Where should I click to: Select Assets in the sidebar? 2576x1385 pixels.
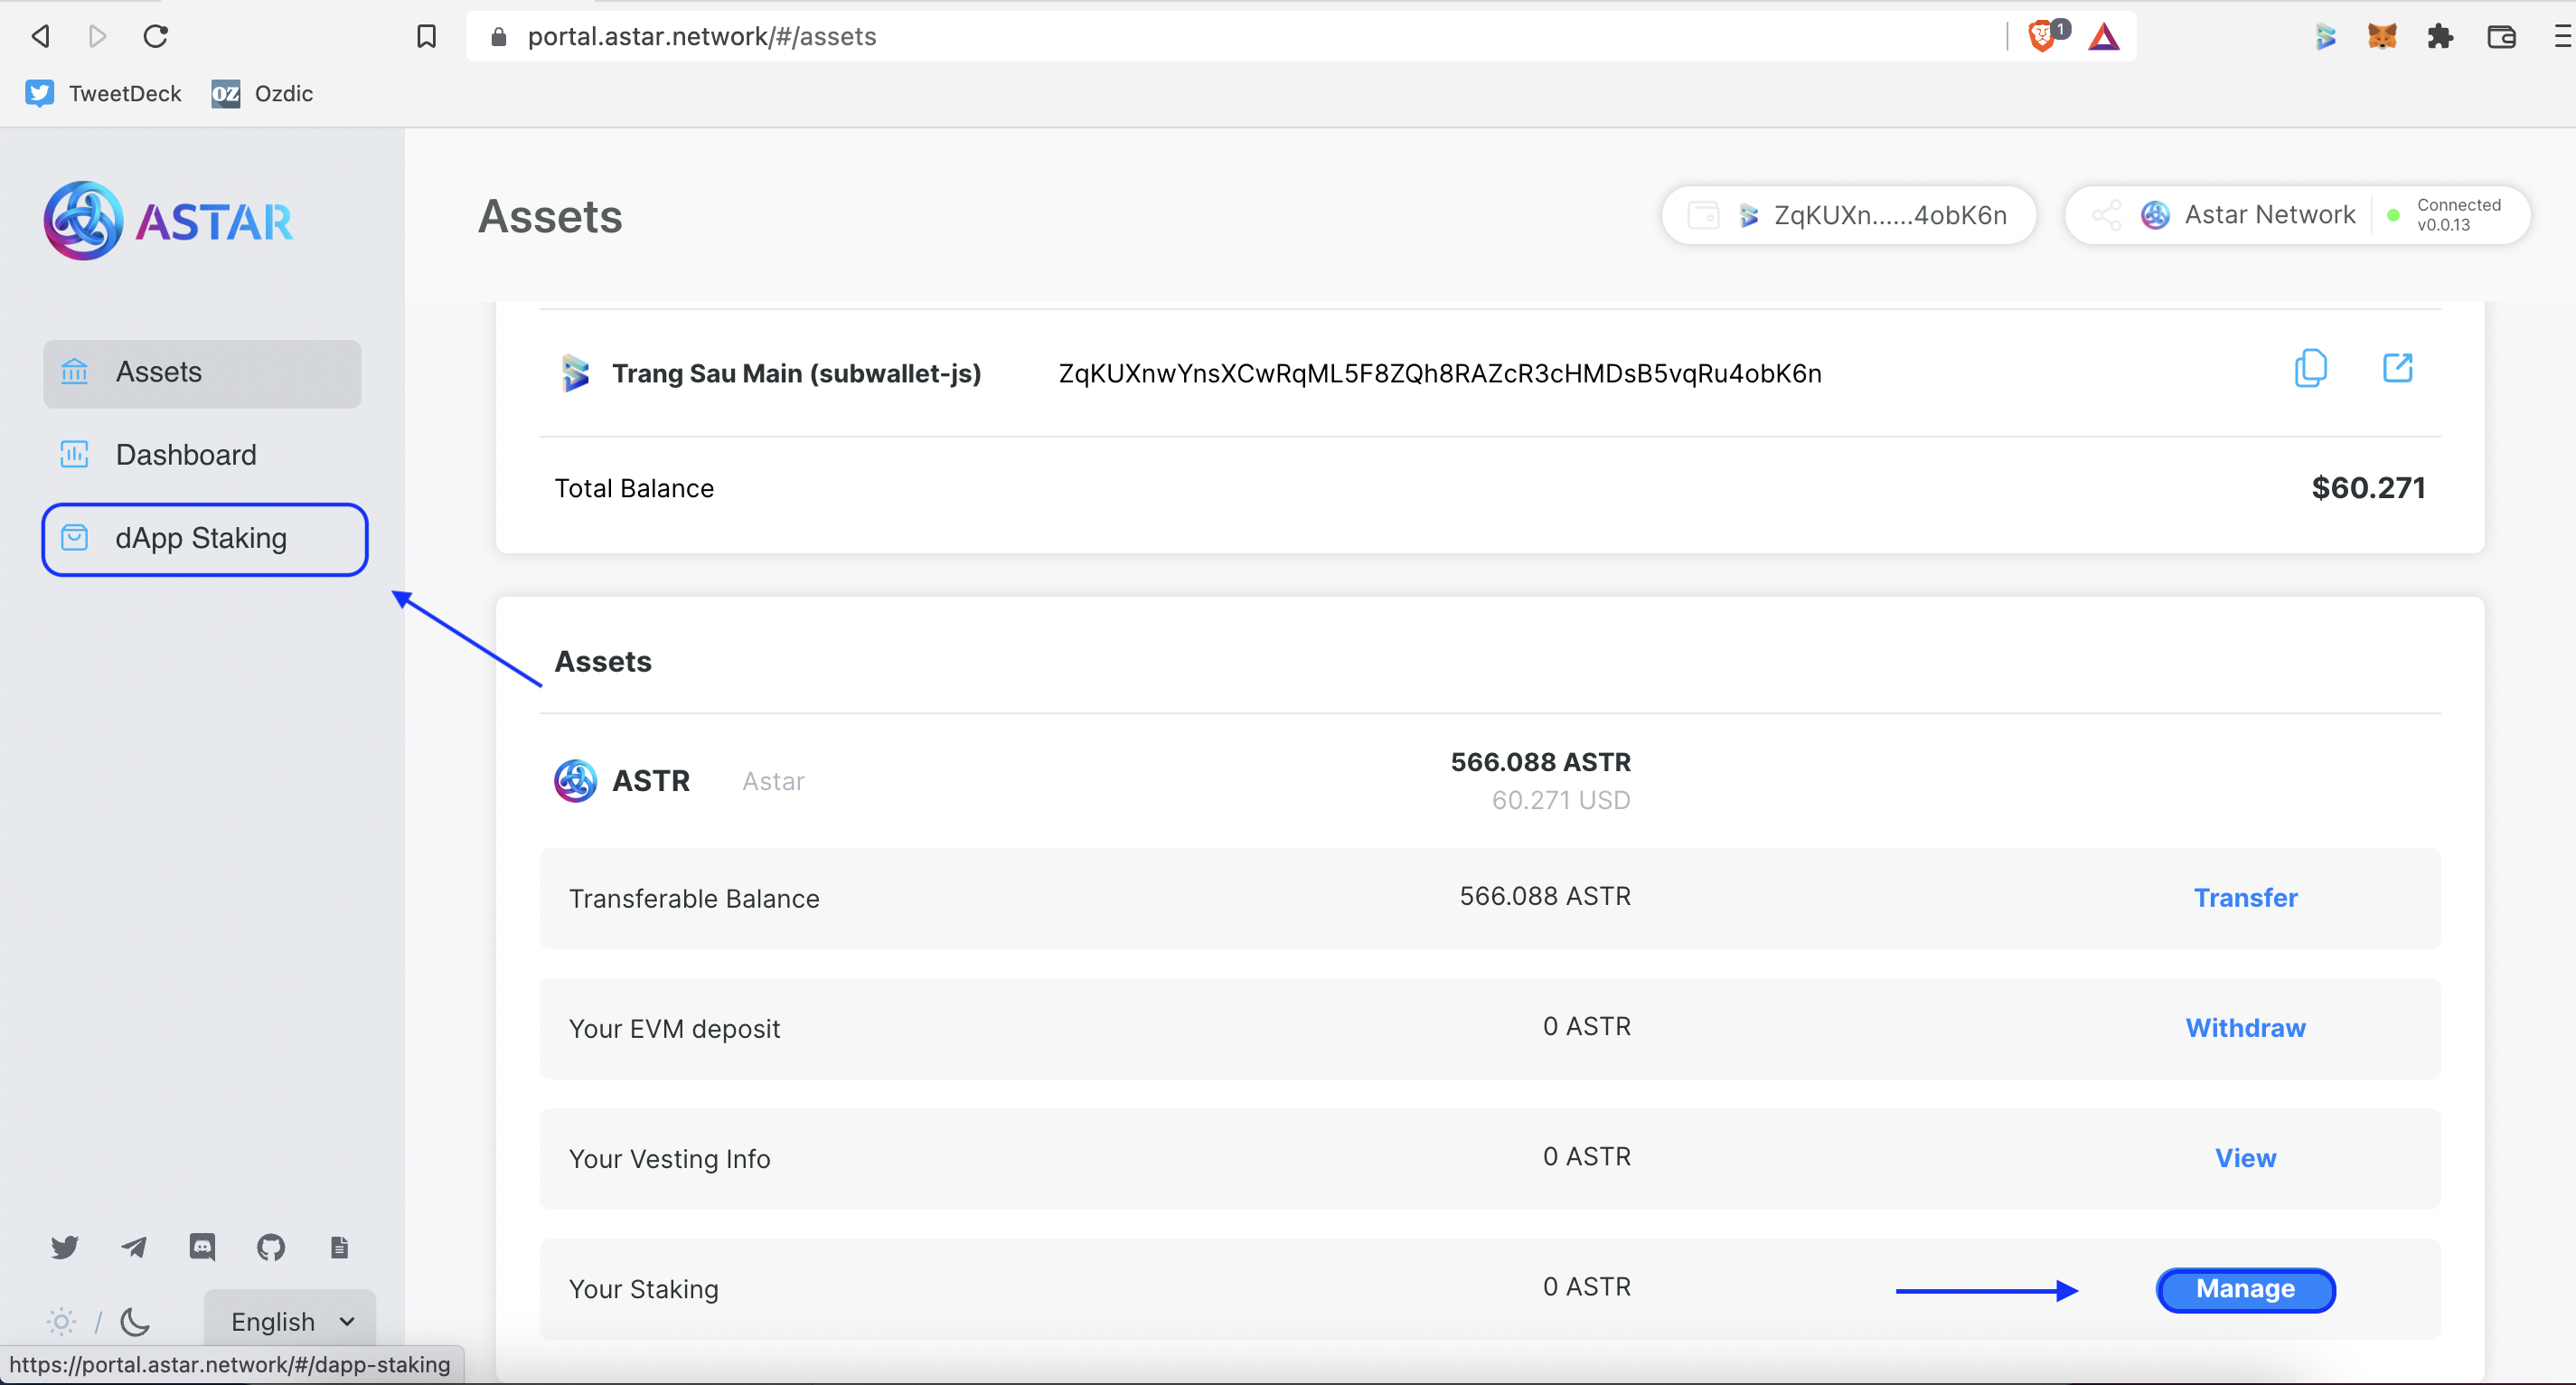click(x=202, y=373)
